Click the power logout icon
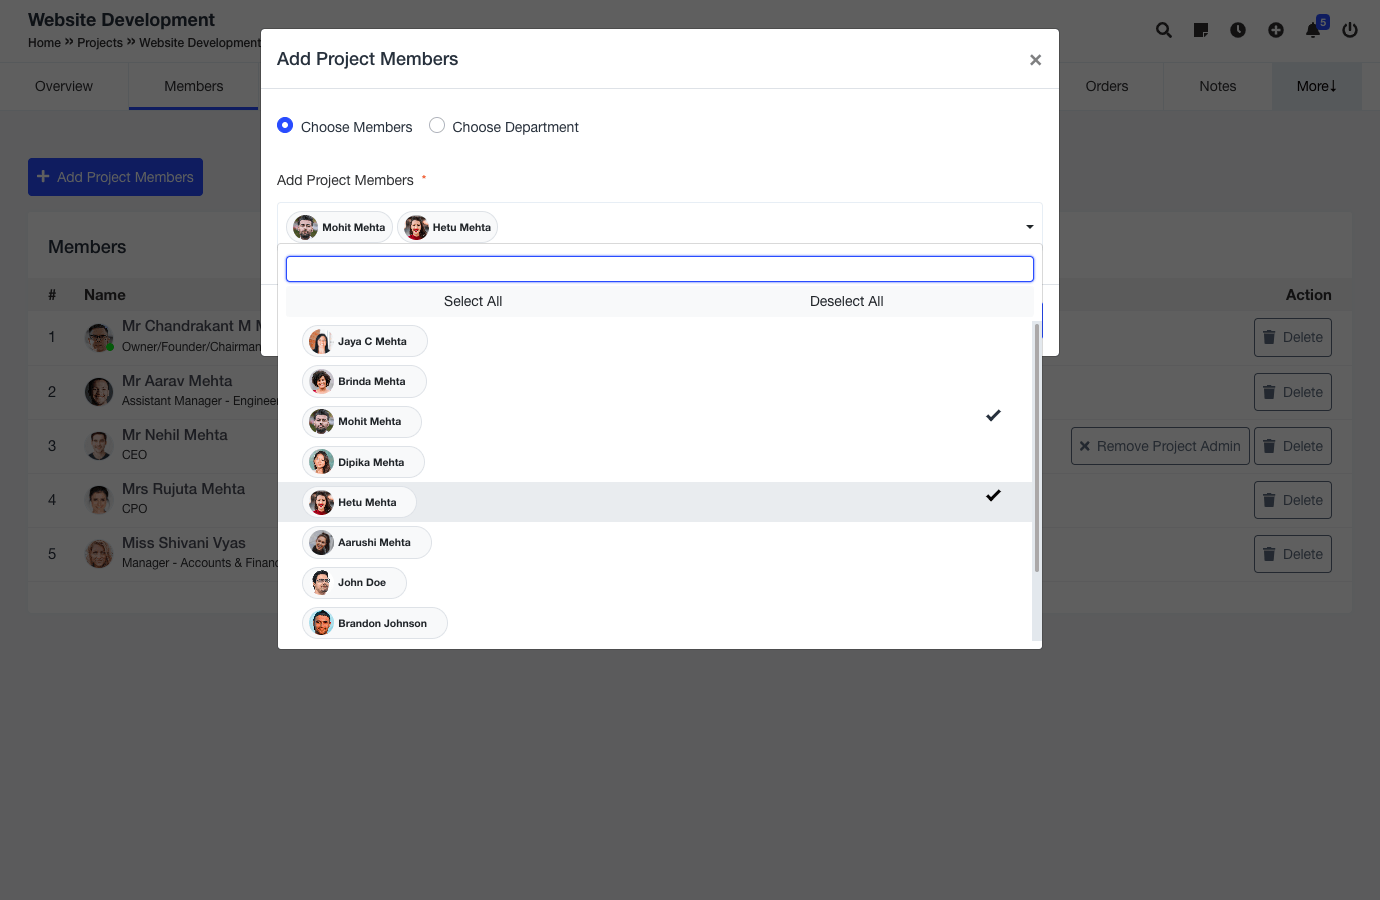The height and width of the screenshot is (900, 1380). [1350, 30]
